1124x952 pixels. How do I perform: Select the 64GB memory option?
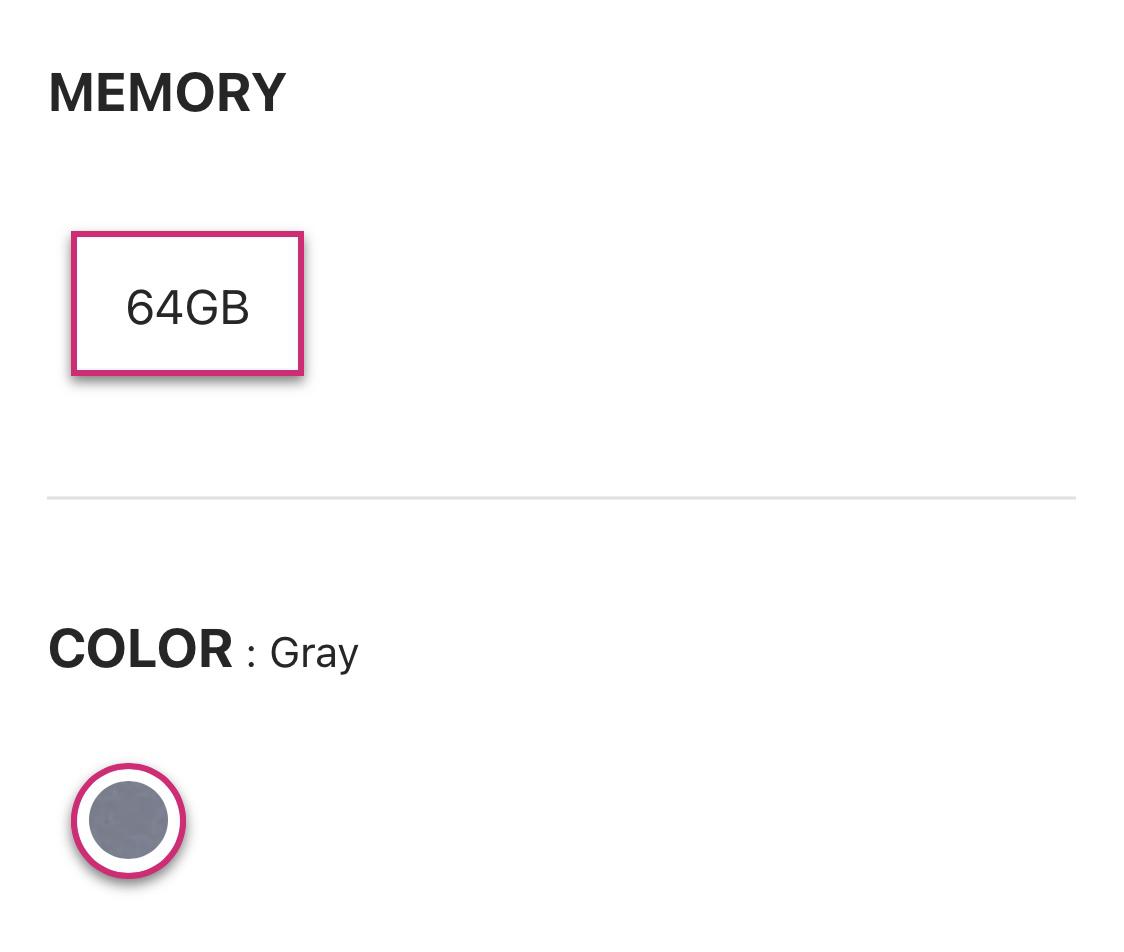point(187,305)
